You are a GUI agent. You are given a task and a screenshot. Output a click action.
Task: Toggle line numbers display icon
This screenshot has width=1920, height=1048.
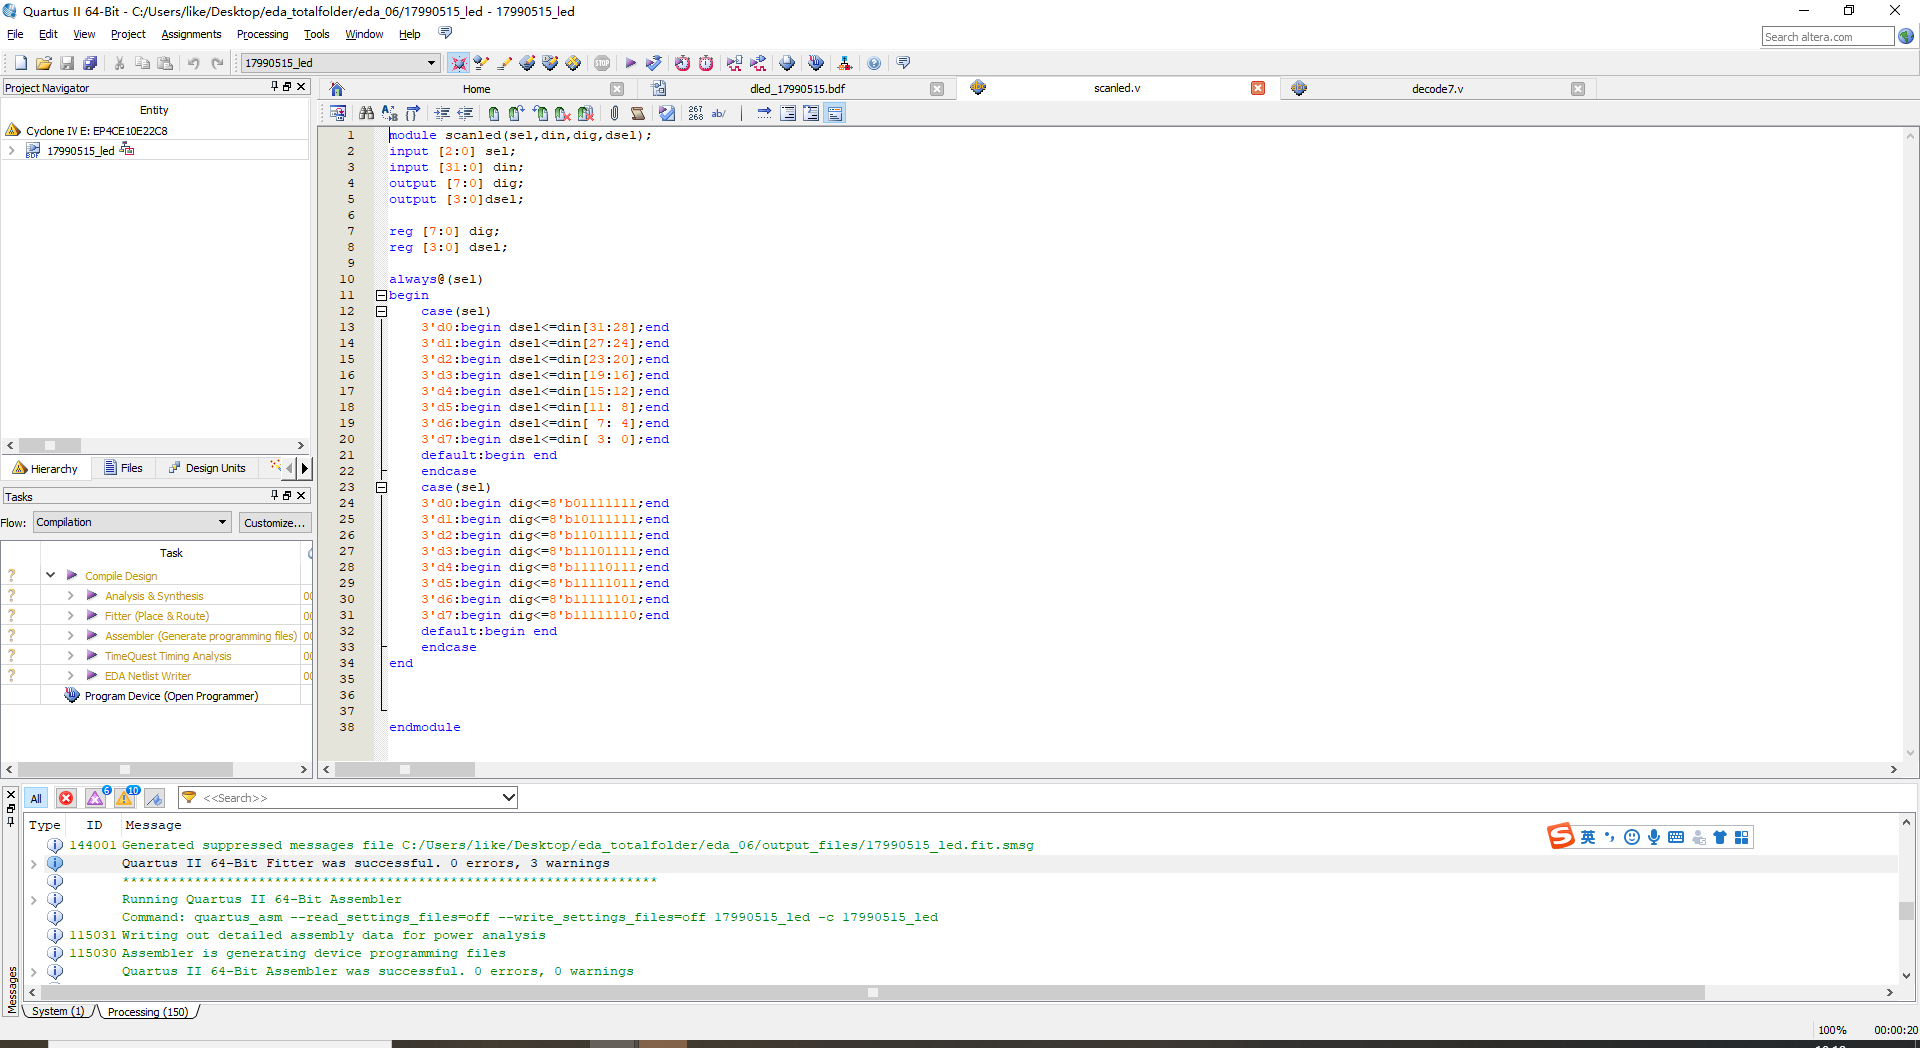(696, 113)
